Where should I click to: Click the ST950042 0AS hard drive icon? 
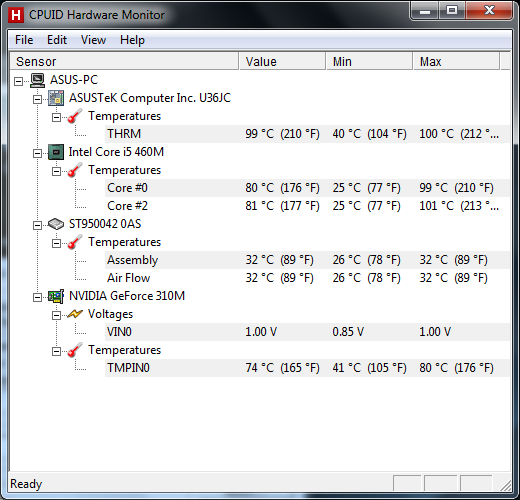point(56,224)
